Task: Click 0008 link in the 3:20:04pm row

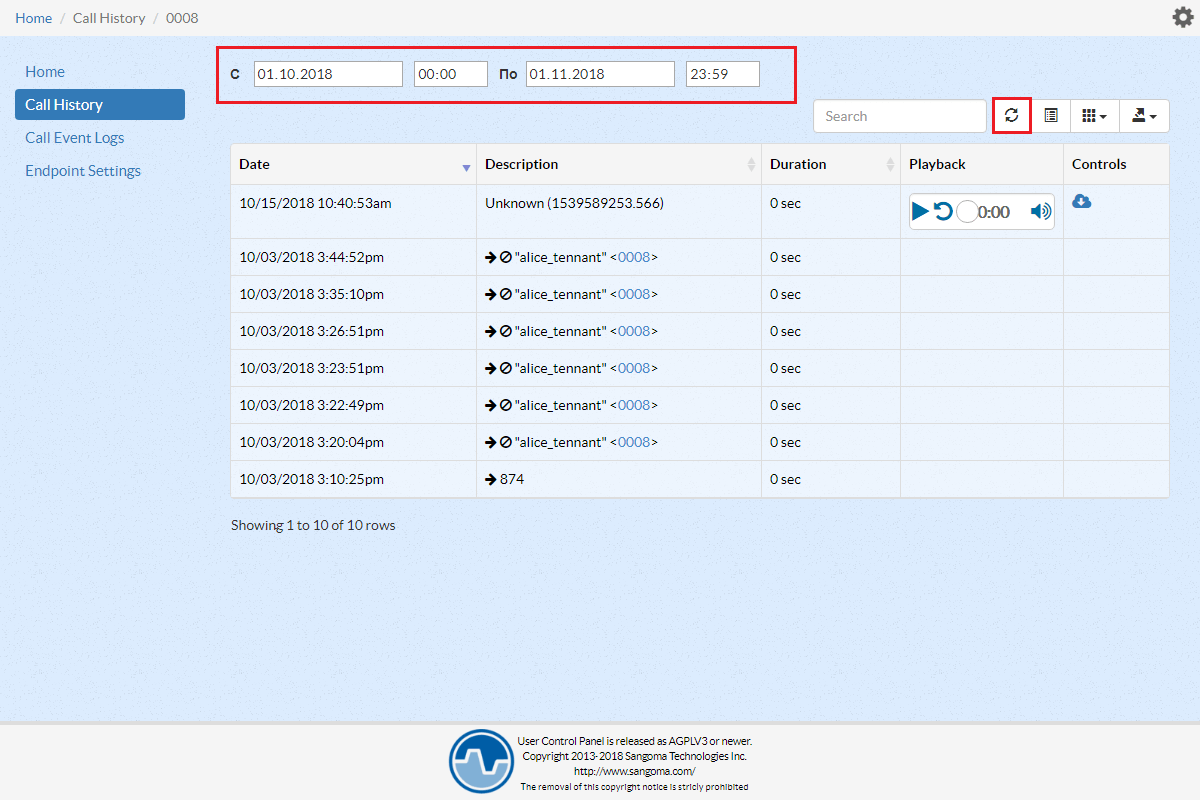Action: 634,442
